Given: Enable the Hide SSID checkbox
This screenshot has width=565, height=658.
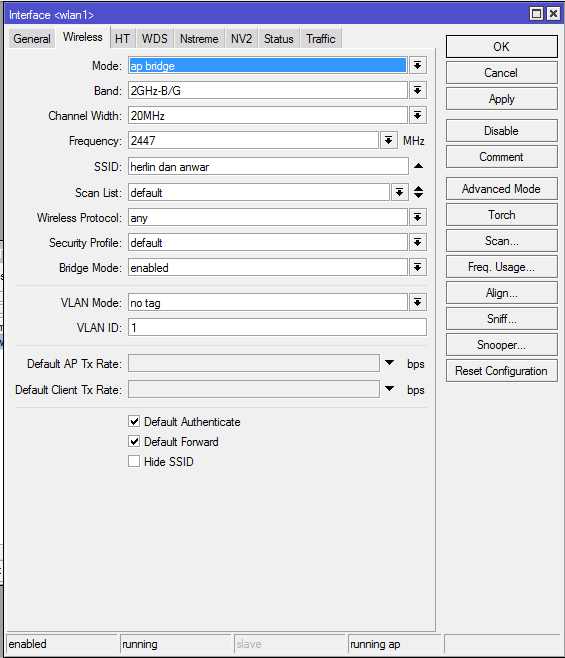Looking at the screenshot, I should [134, 462].
